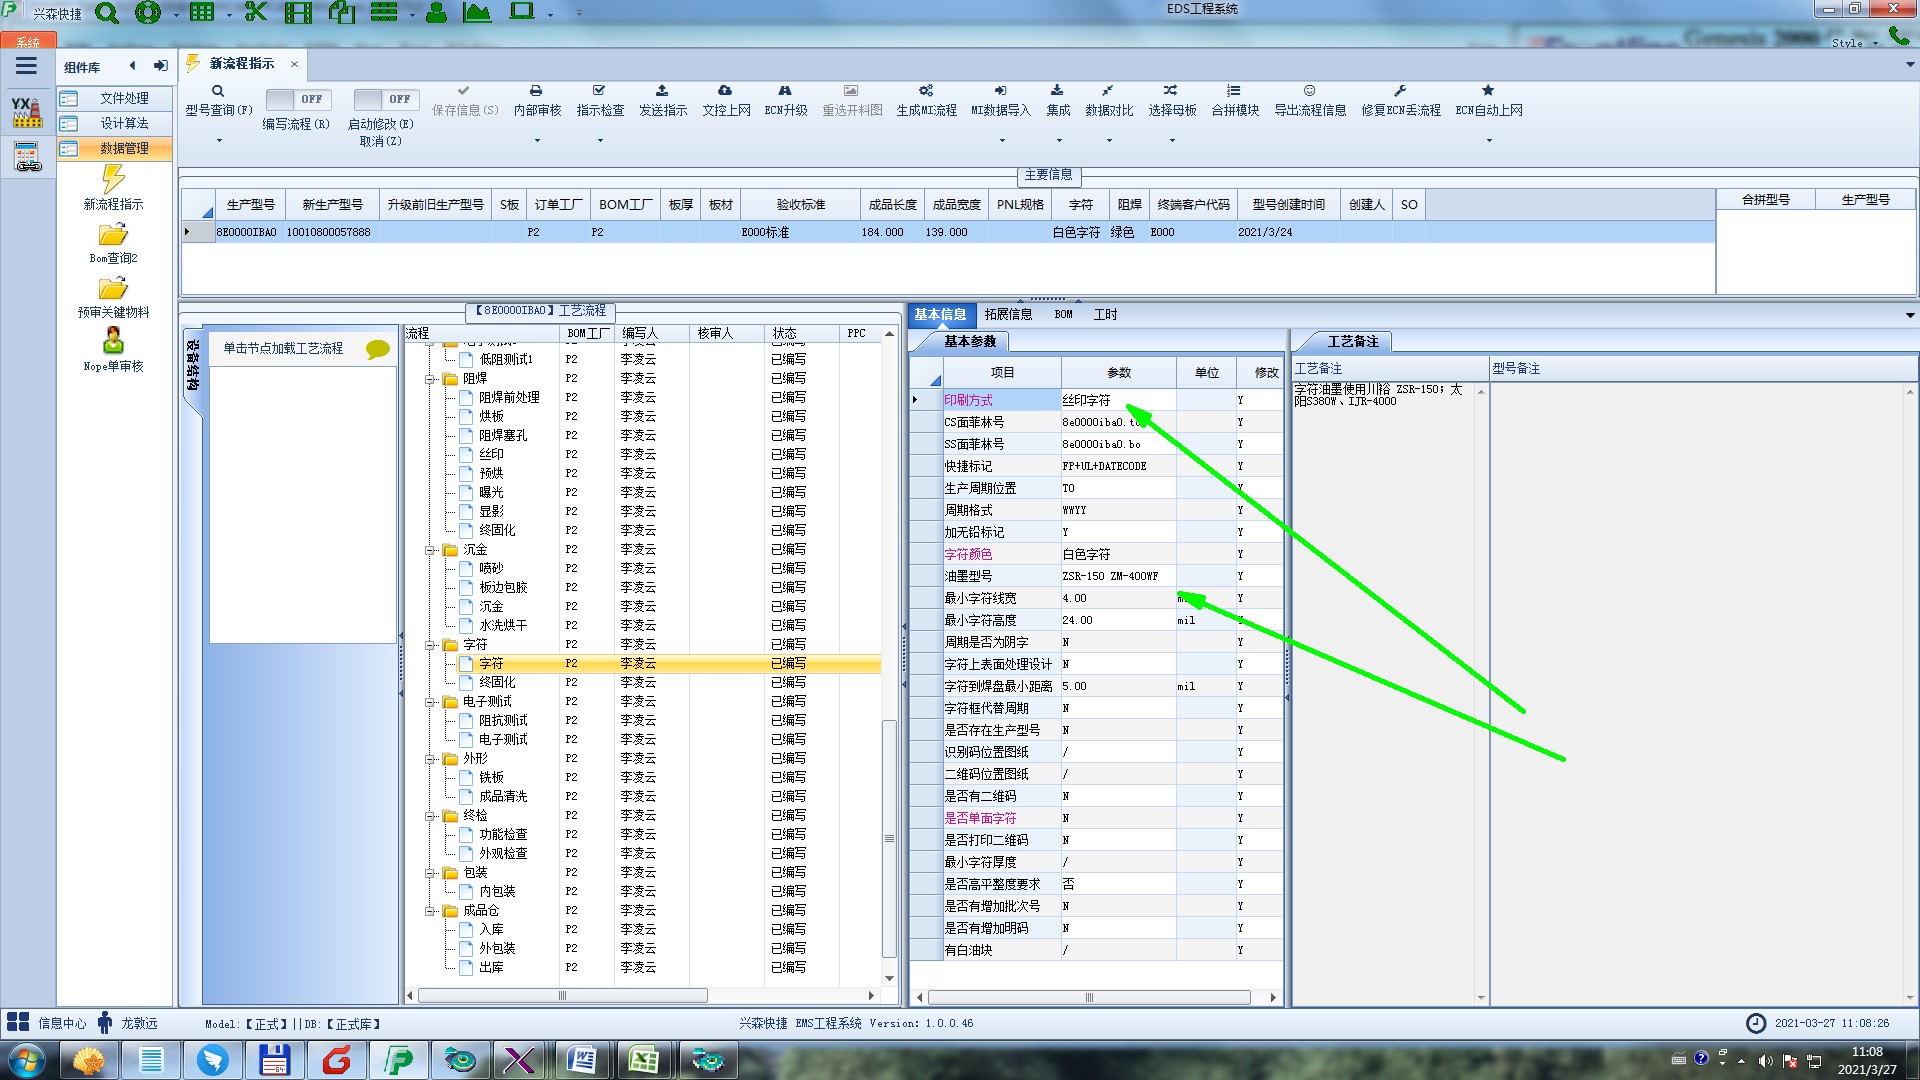Open the Bom查询2 folder icon

(x=113, y=235)
